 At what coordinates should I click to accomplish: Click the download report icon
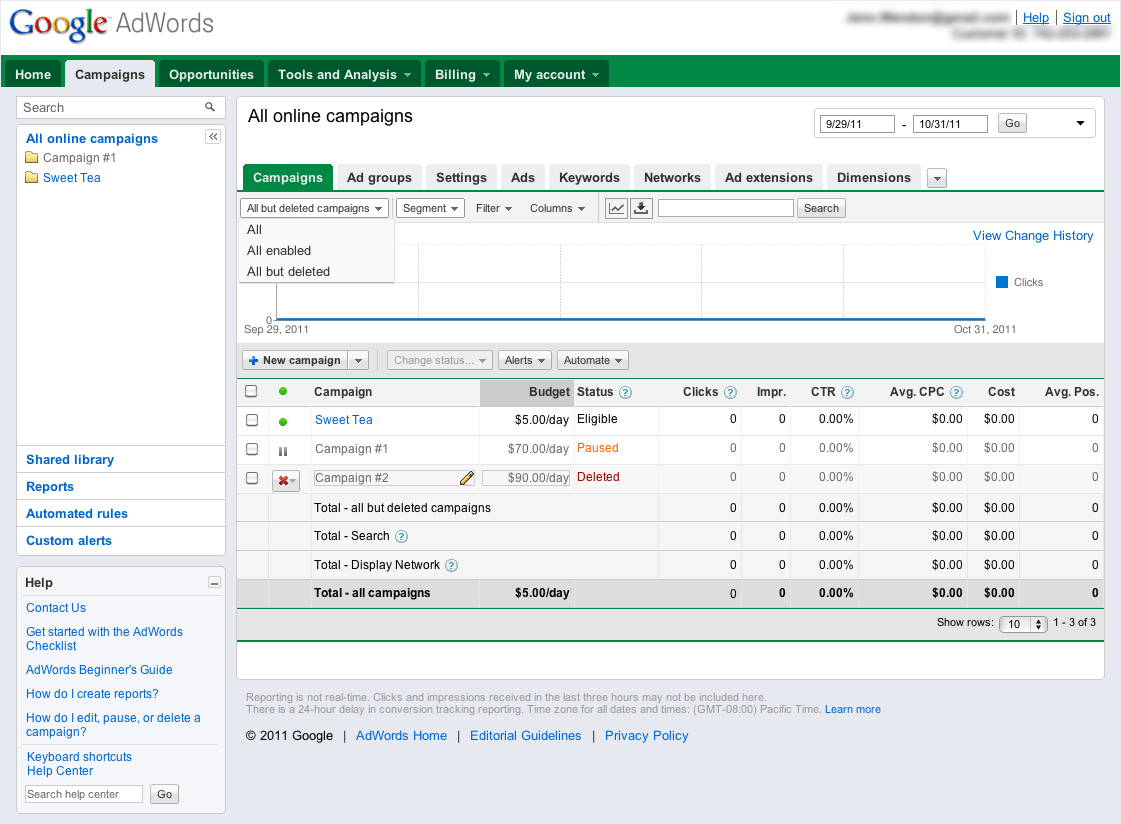coord(642,208)
